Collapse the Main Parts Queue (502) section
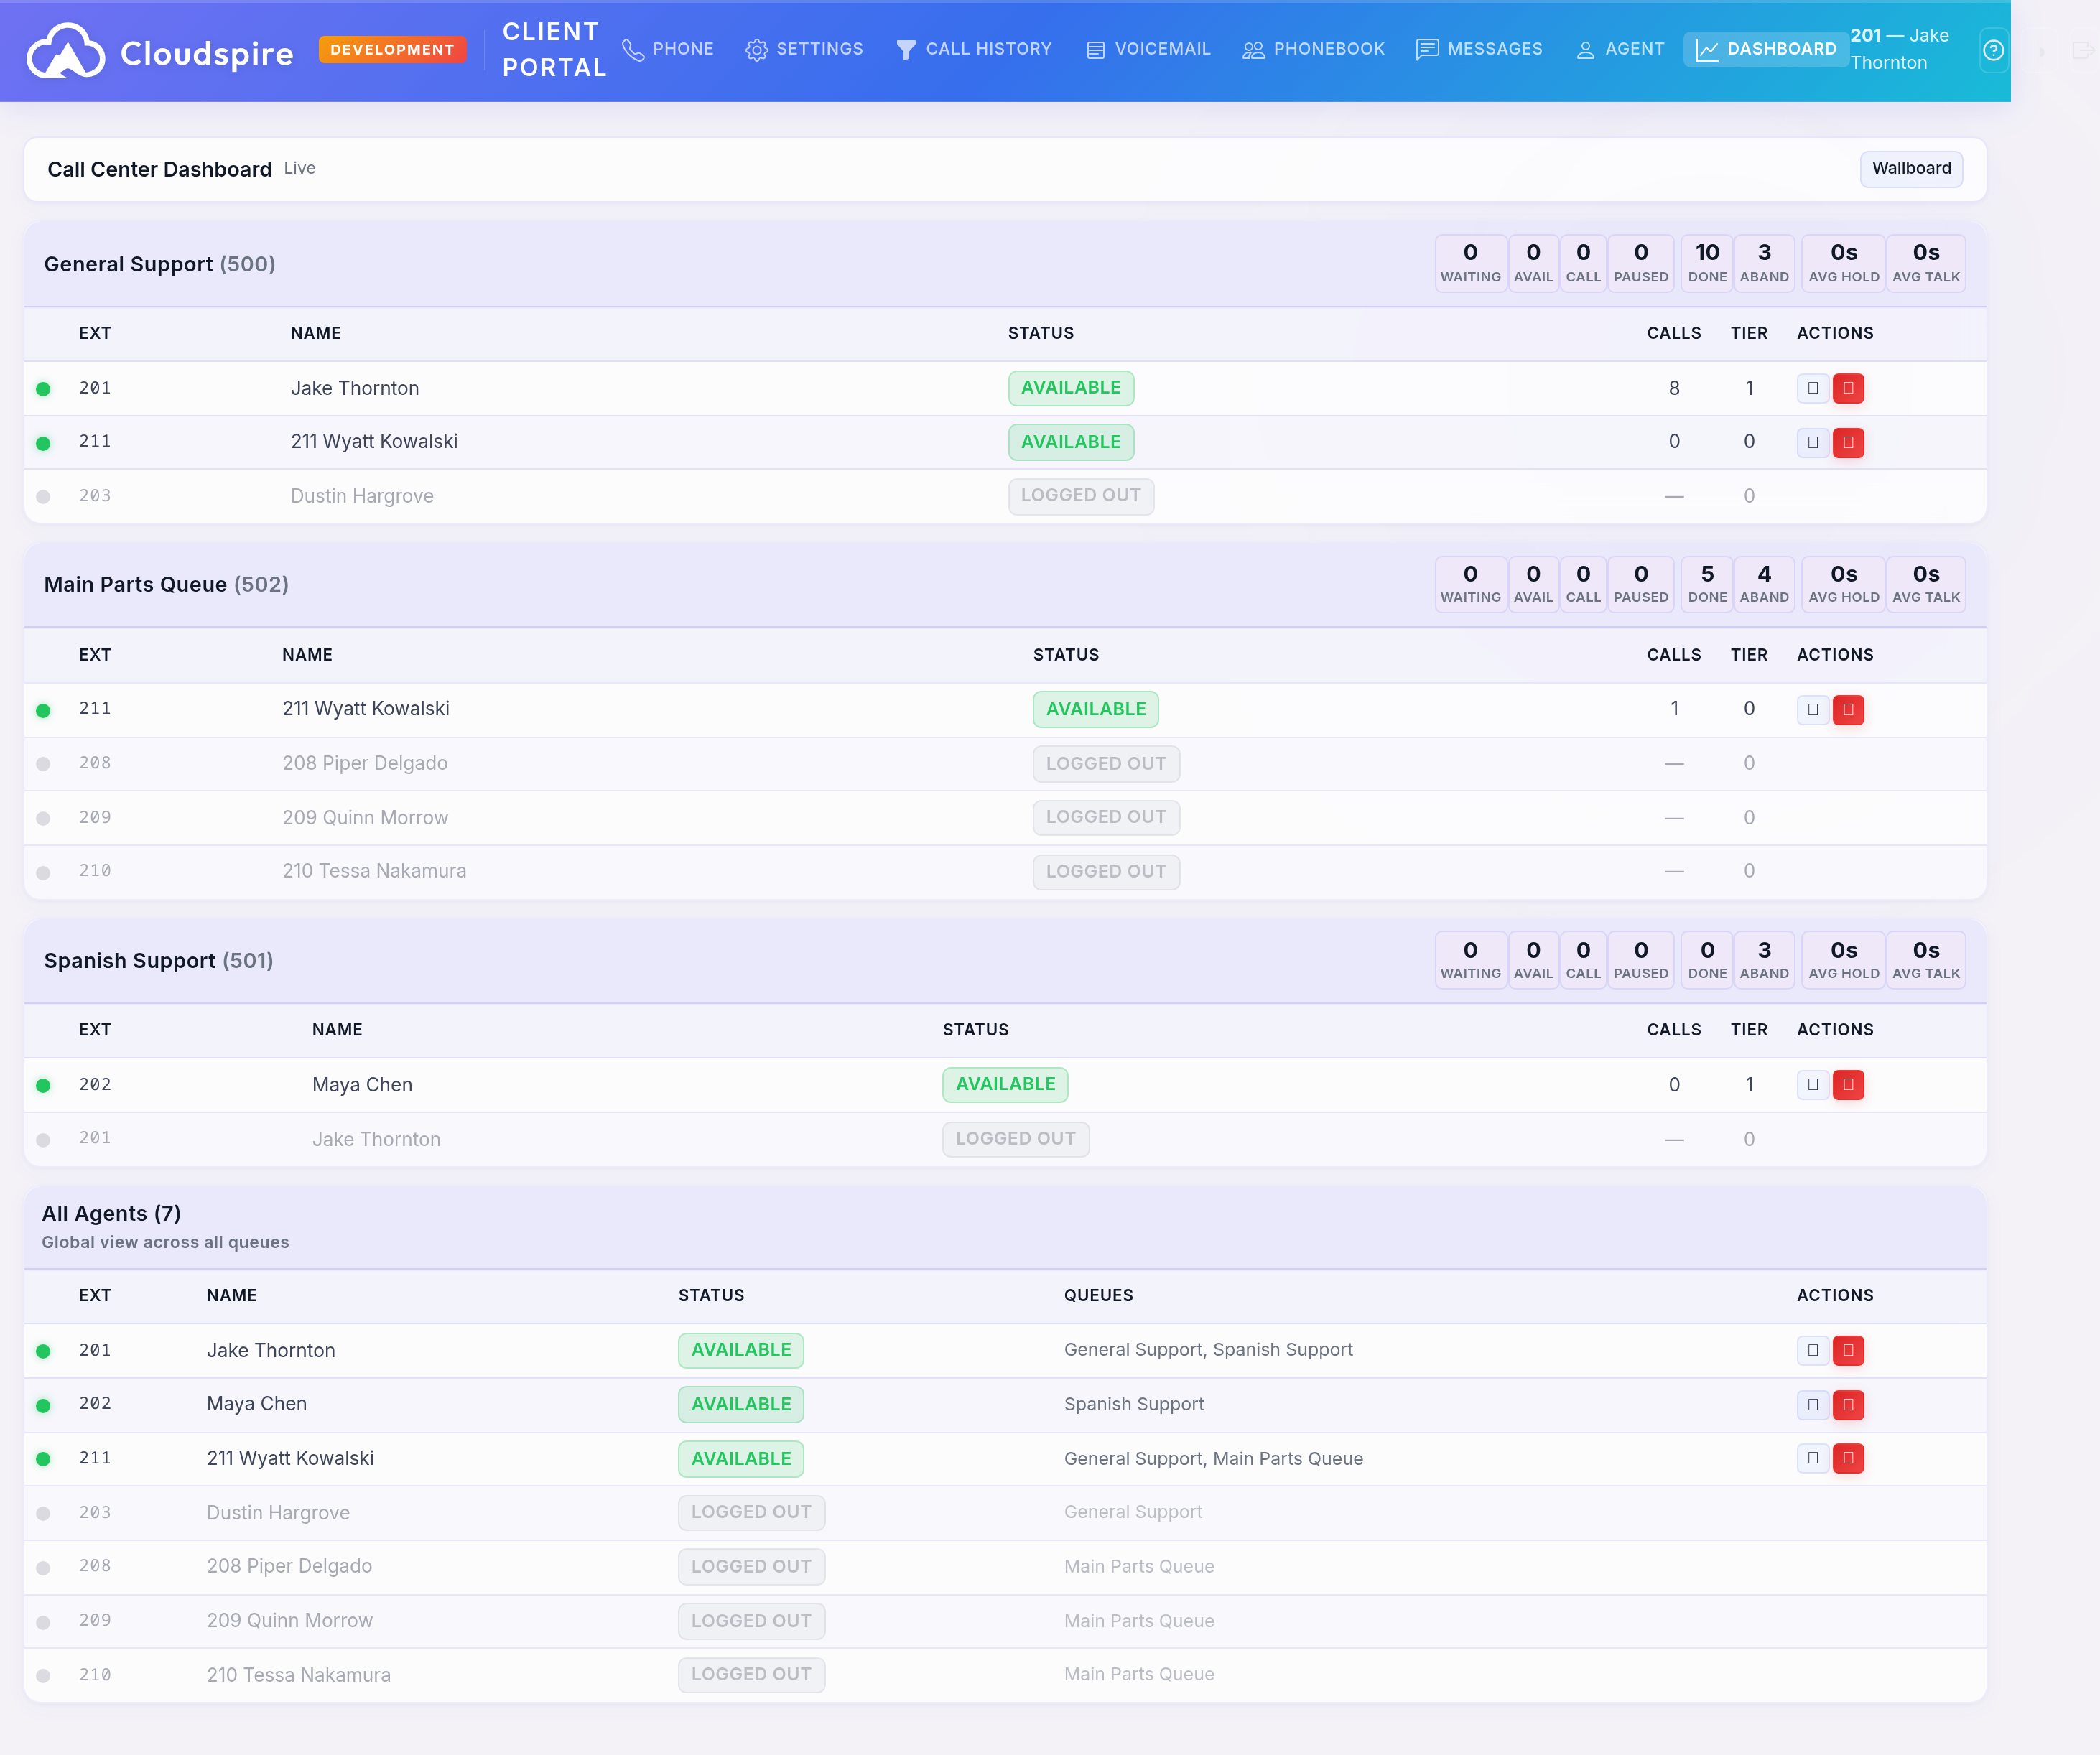The height and width of the screenshot is (1755, 2100). pyautogui.click(x=166, y=584)
